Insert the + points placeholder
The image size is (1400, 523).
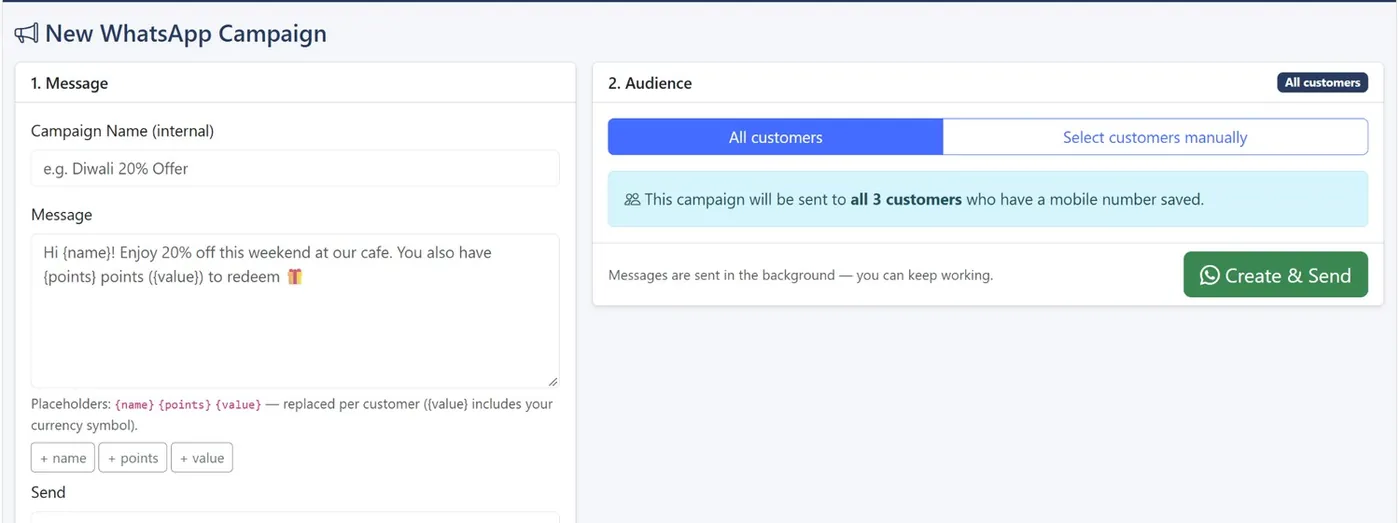(x=133, y=458)
